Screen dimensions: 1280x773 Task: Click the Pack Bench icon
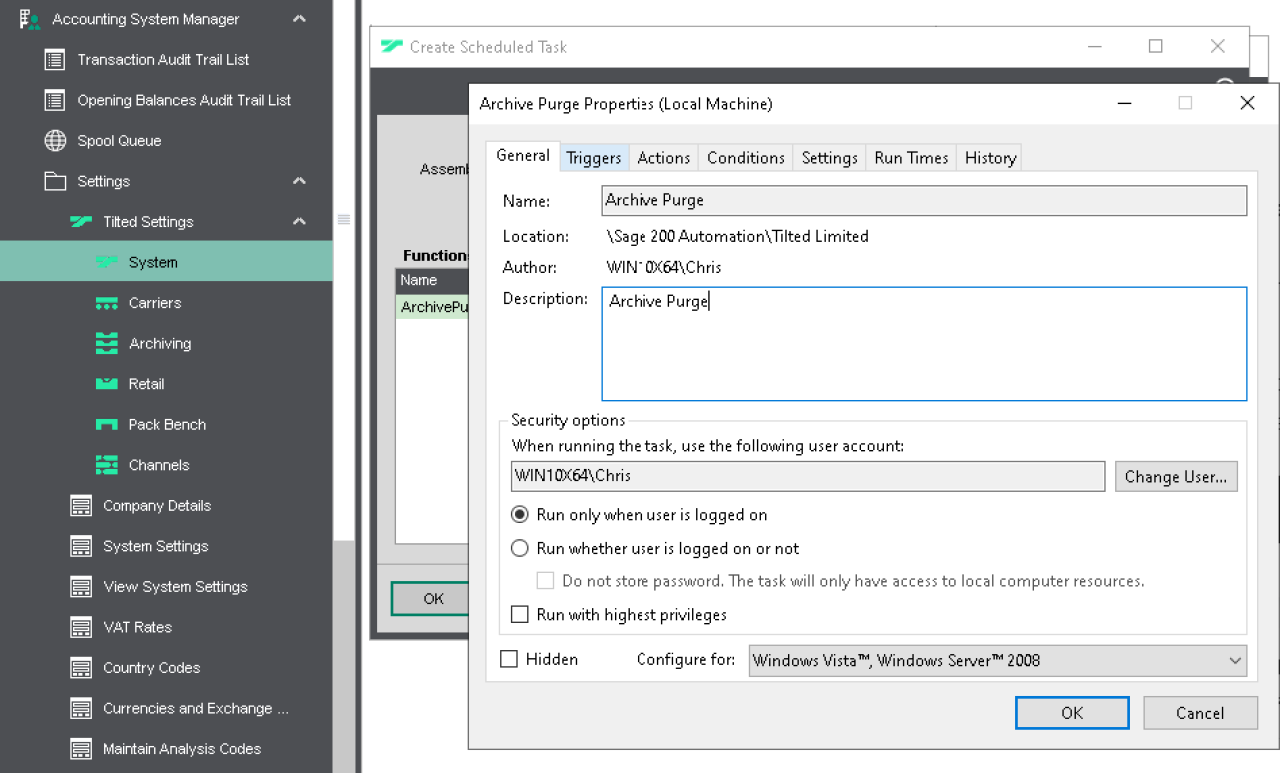[x=107, y=424]
